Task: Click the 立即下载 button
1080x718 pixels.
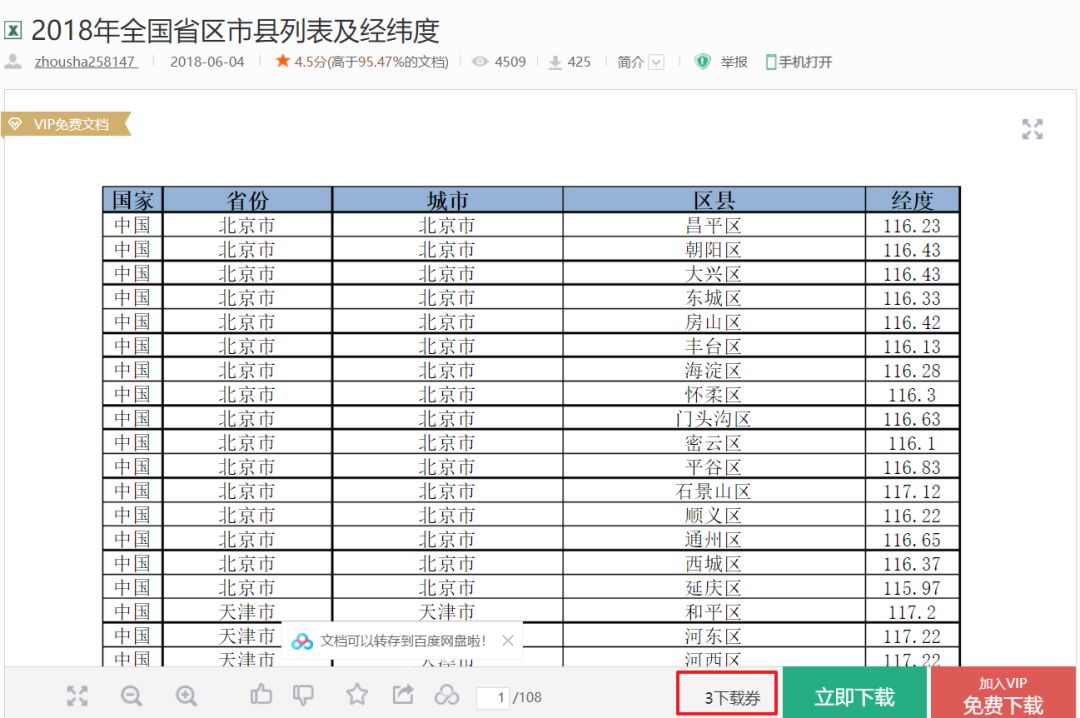Action: pyautogui.click(x=854, y=696)
